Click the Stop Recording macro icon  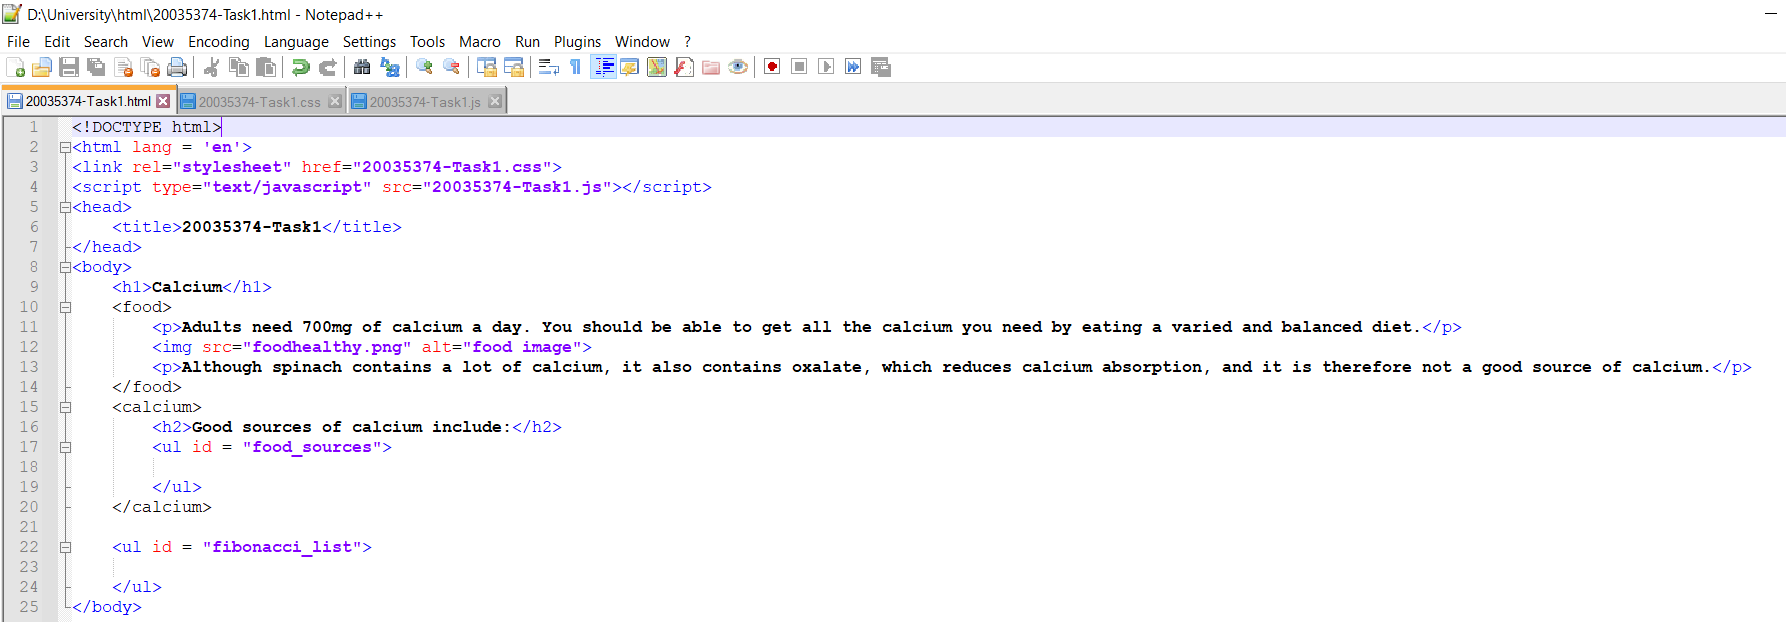[799, 67]
